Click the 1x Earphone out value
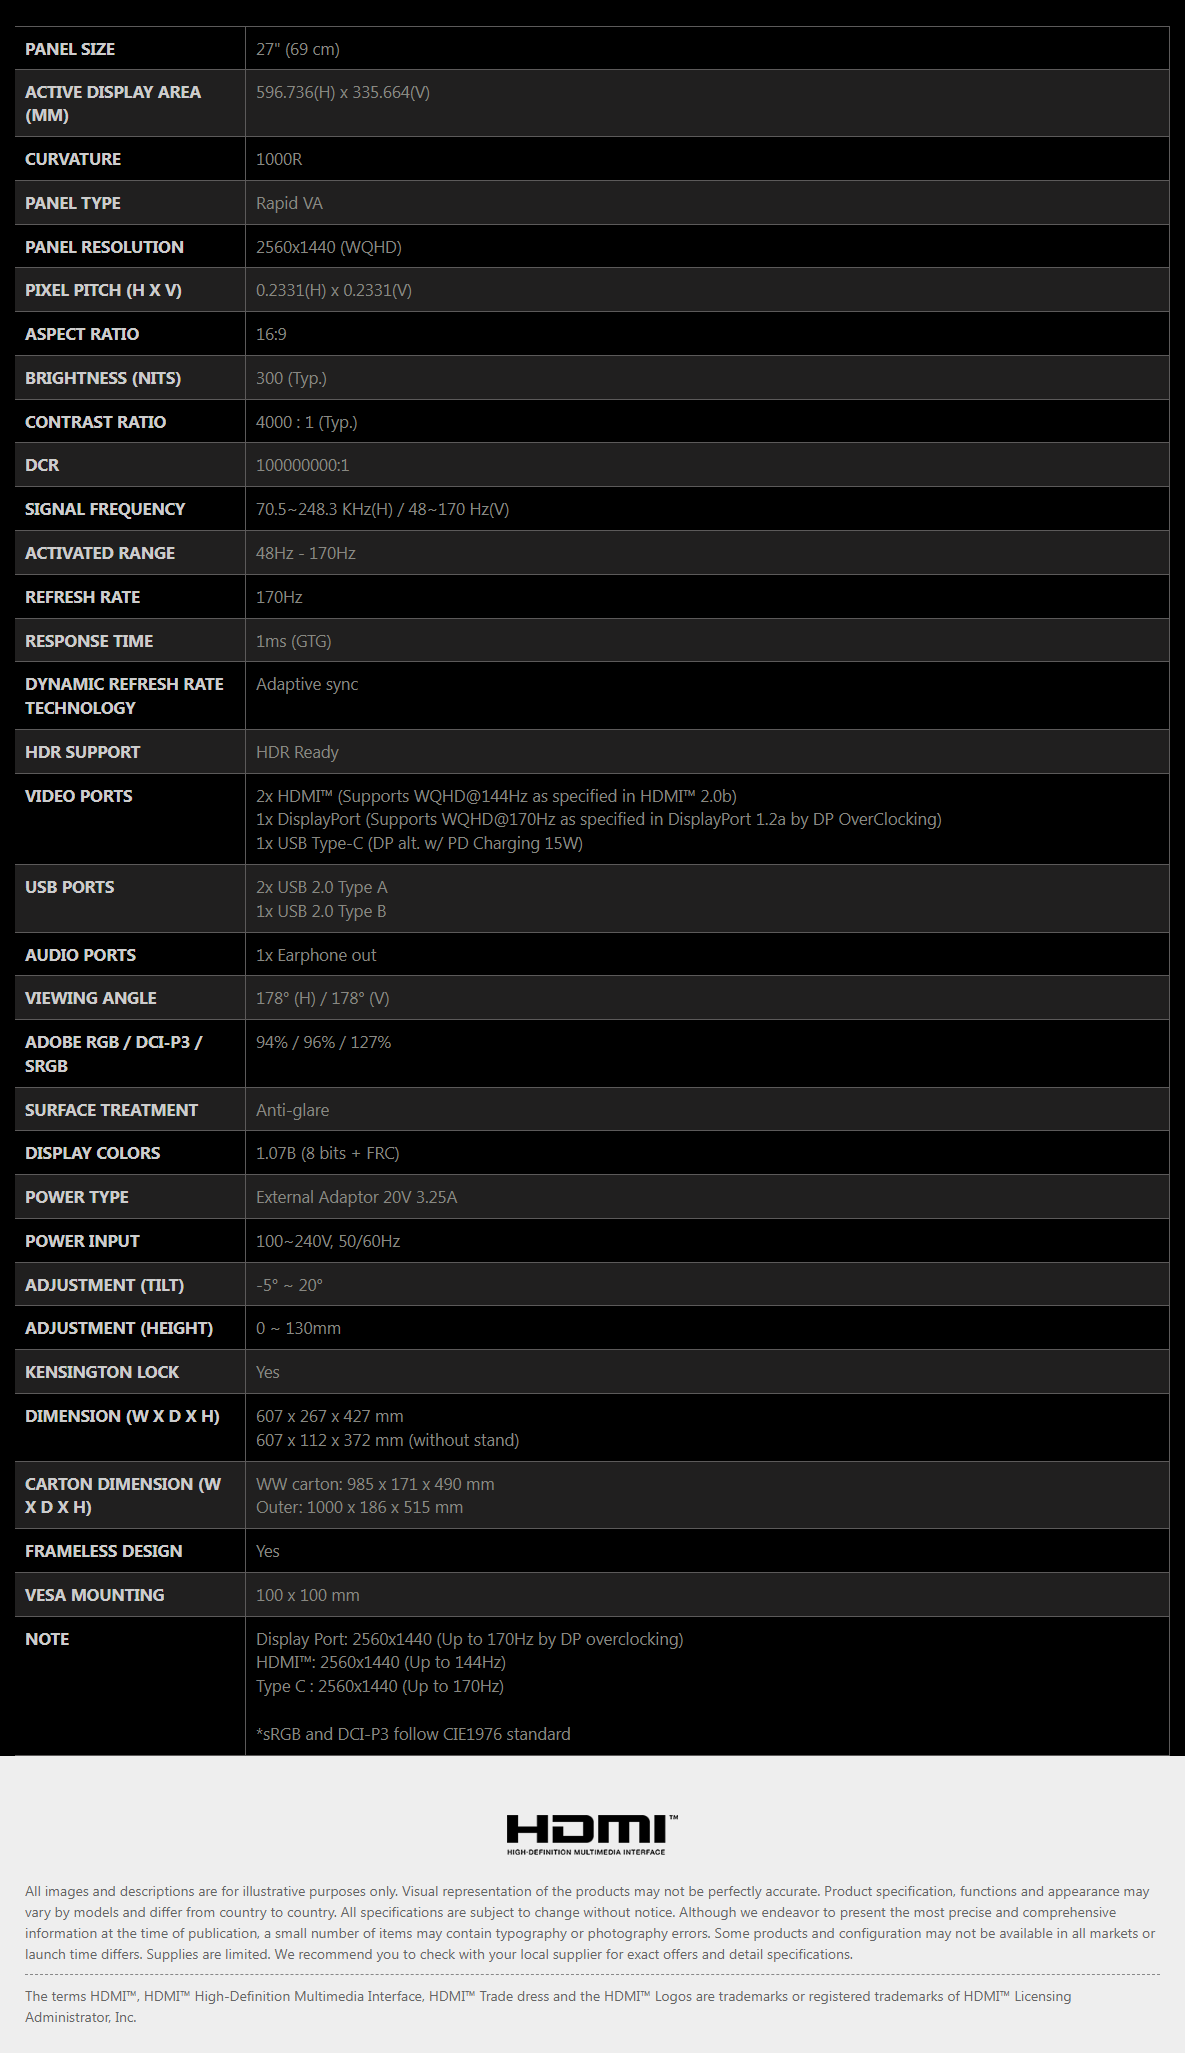The height and width of the screenshot is (2053, 1185). click(316, 955)
